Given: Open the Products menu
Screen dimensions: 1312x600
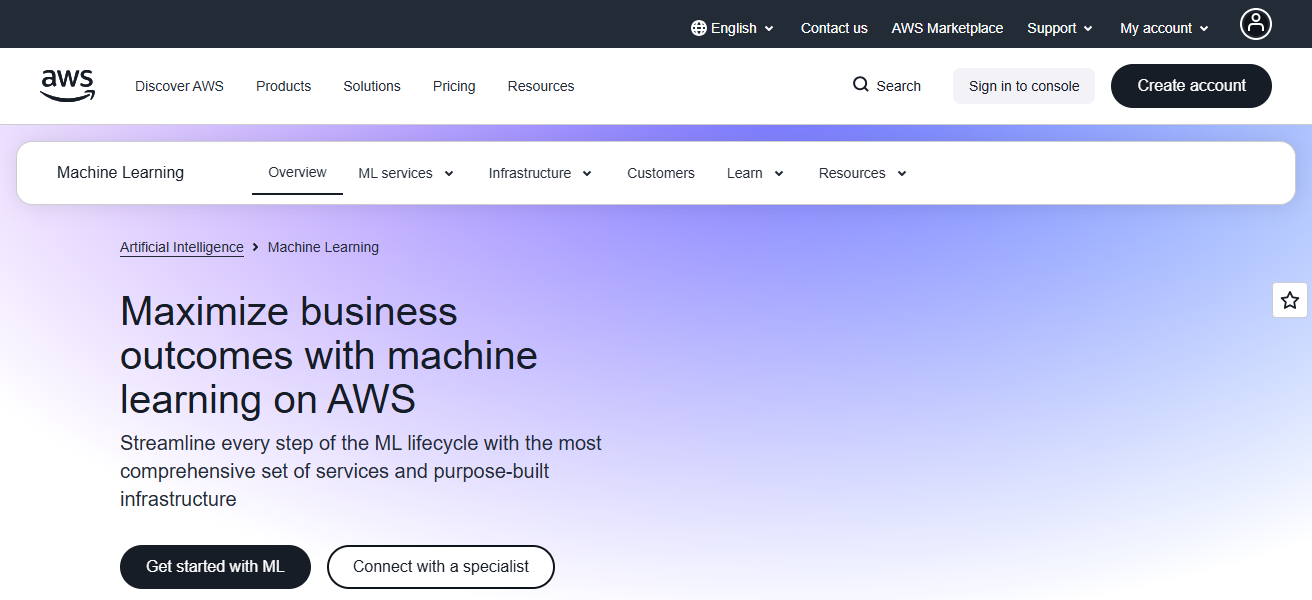Looking at the screenshot, I should coord(283,86).
